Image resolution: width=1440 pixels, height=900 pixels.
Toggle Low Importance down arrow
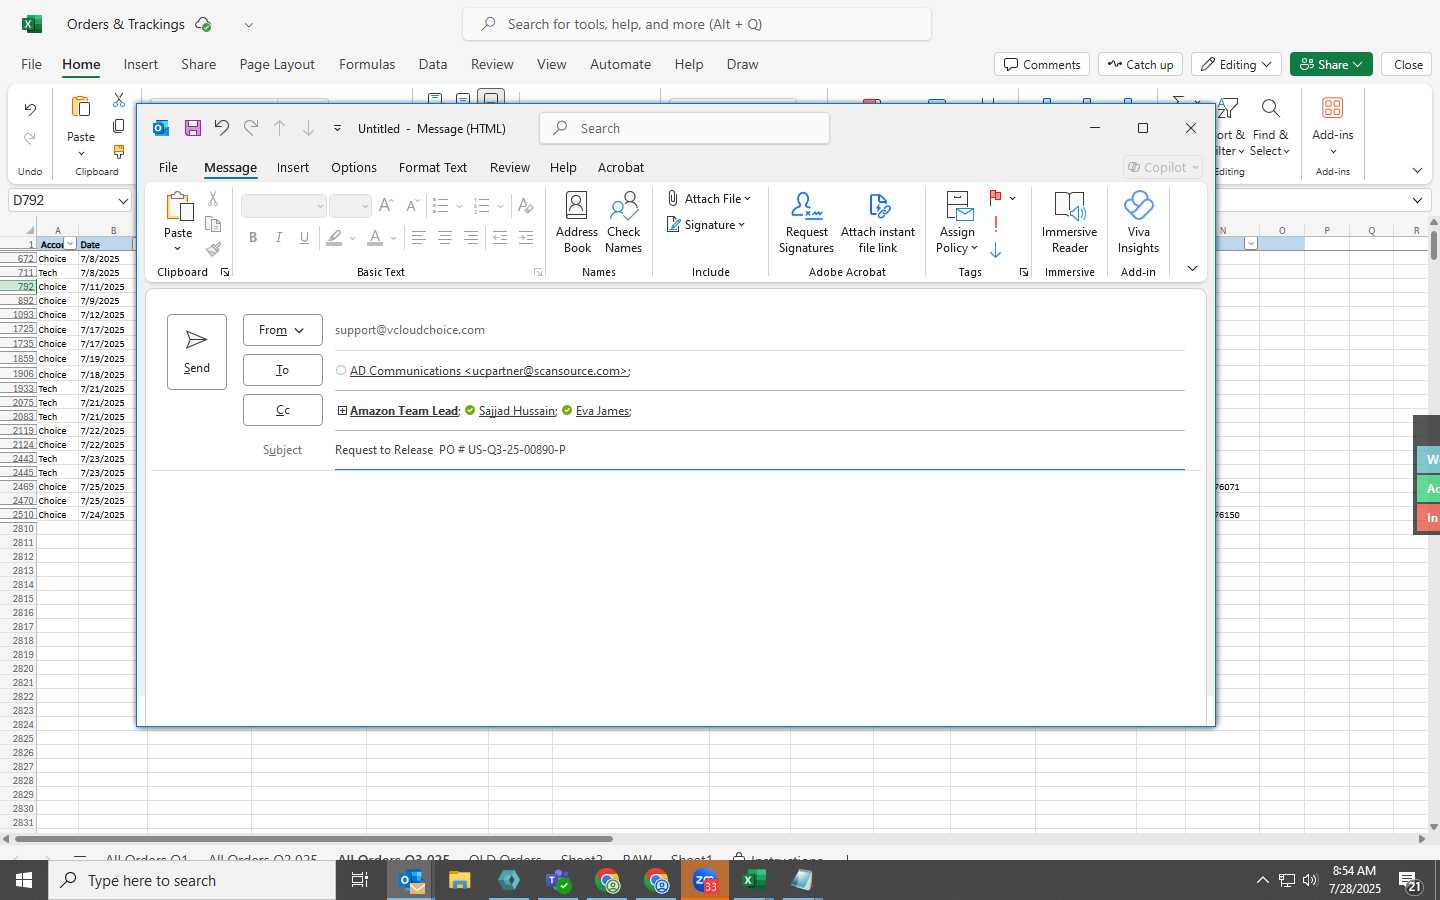[x=996, y=250]
